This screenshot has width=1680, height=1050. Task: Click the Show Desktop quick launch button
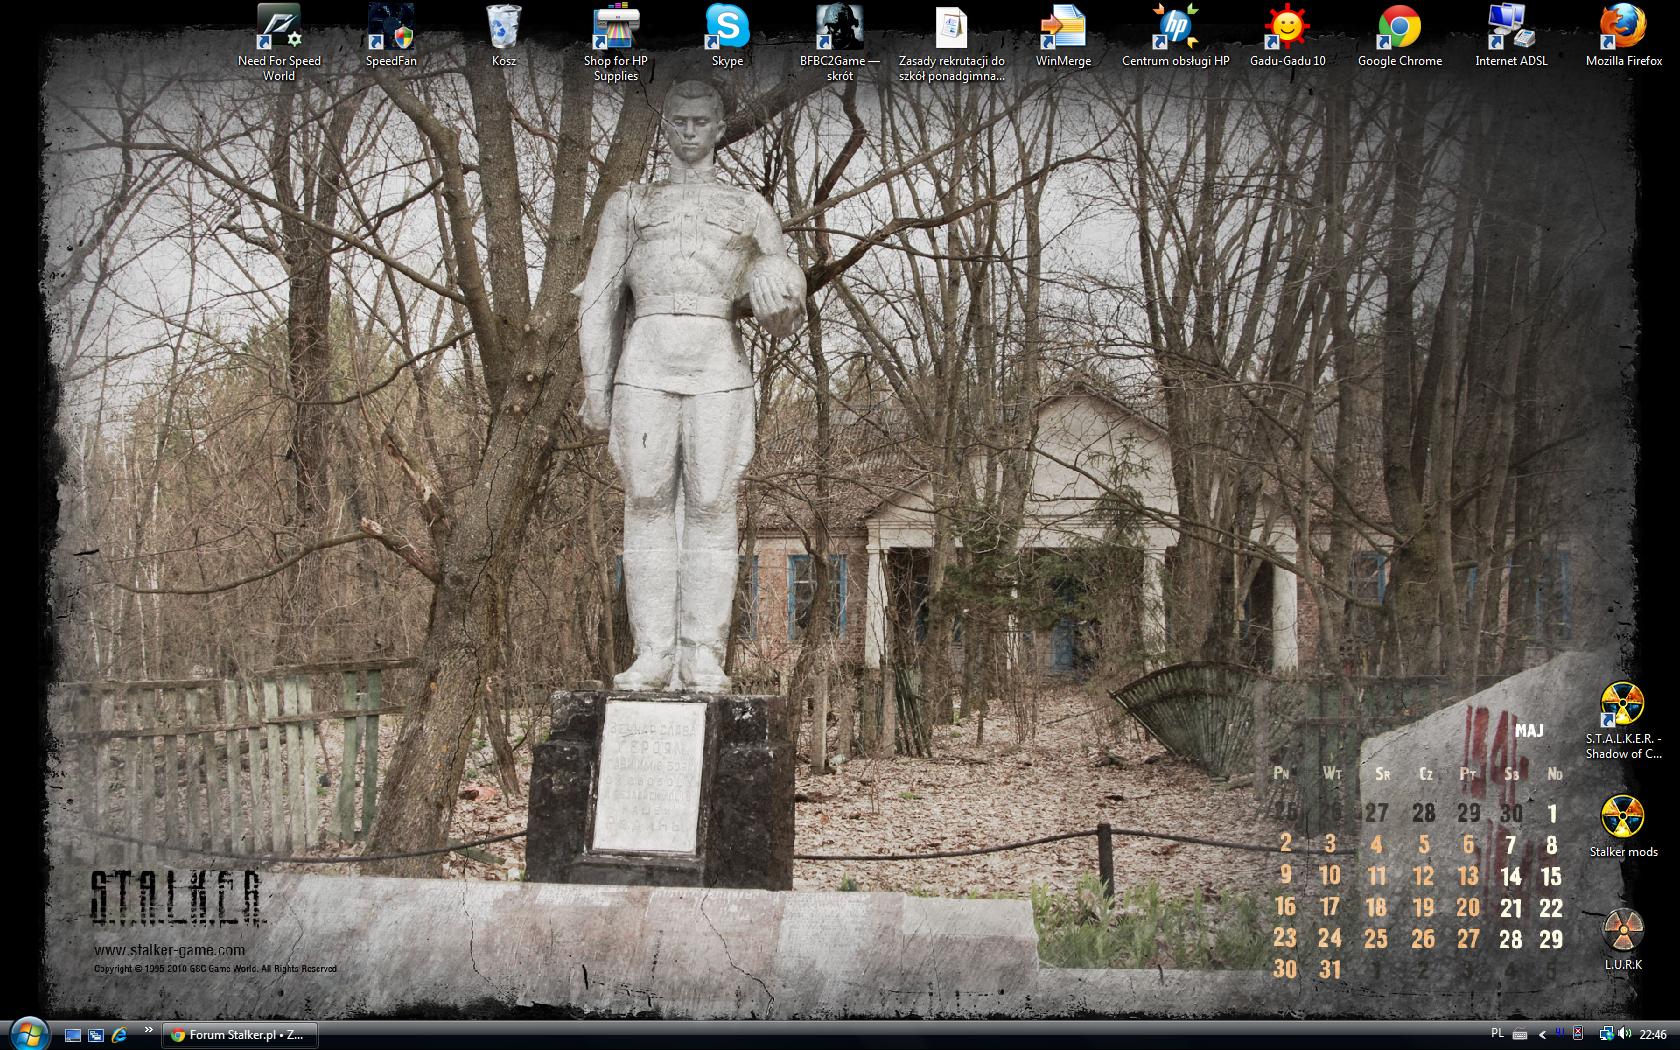[x=73, y=1035]
